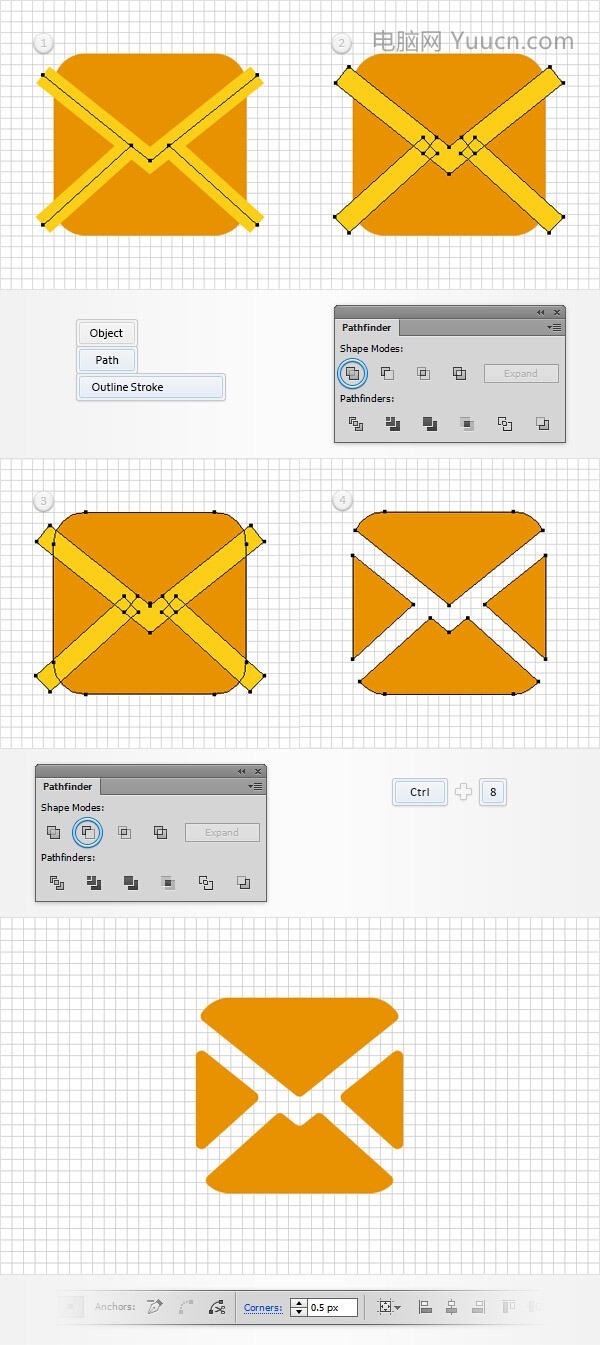Convert selected anchor points to smooth
This screenshot has width=600, height=1345.
(x=185, y=1306)
